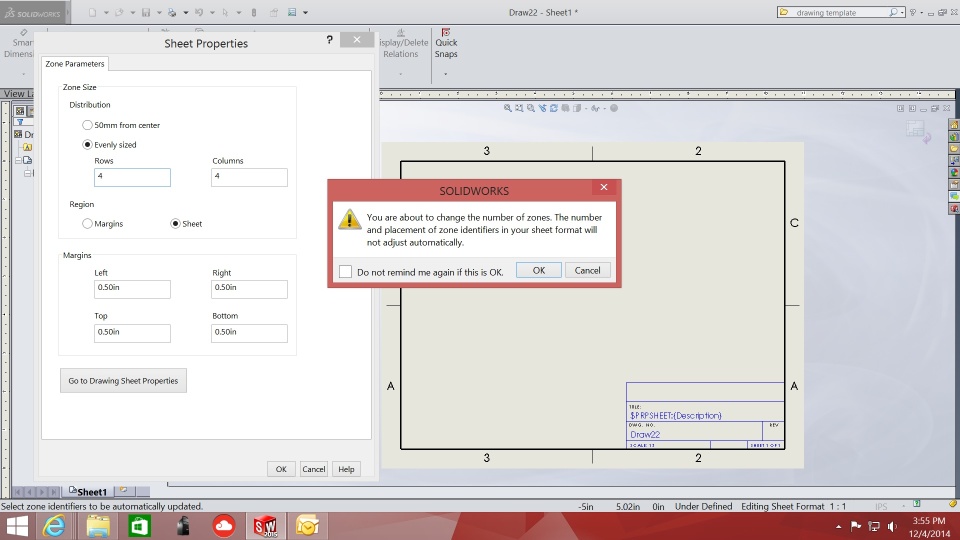
Task: Open the Windows Store taskbar icon
Action: coord(140,526)
